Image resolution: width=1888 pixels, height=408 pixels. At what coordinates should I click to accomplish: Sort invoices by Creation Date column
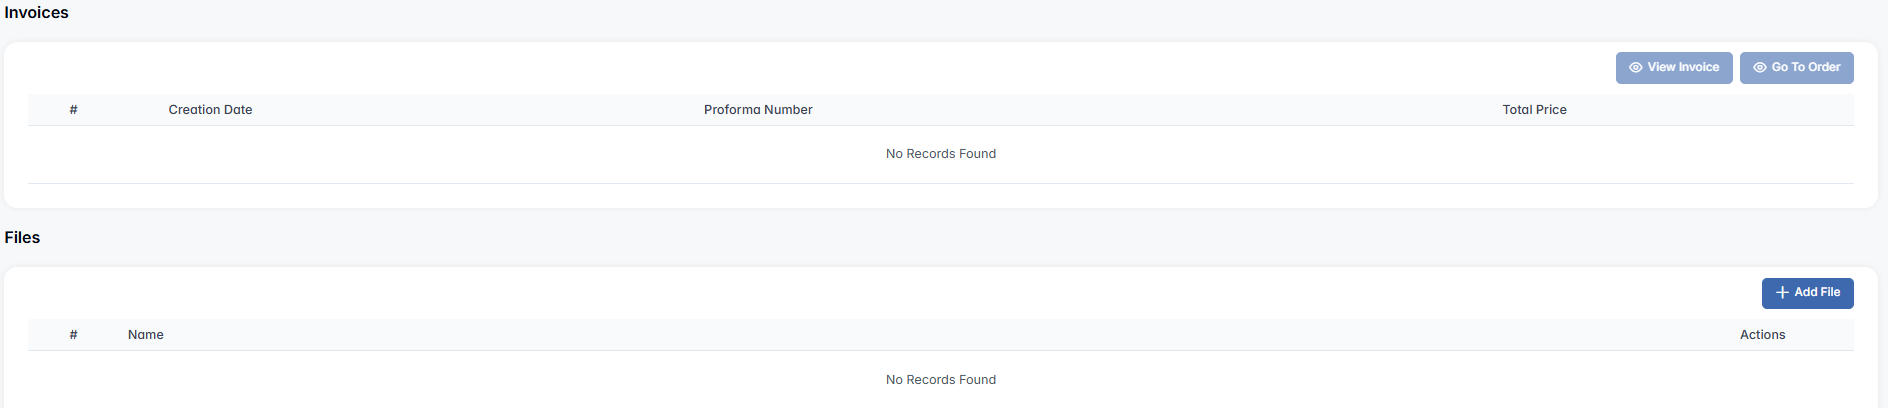pyautogui.click(x=210, y=110)
